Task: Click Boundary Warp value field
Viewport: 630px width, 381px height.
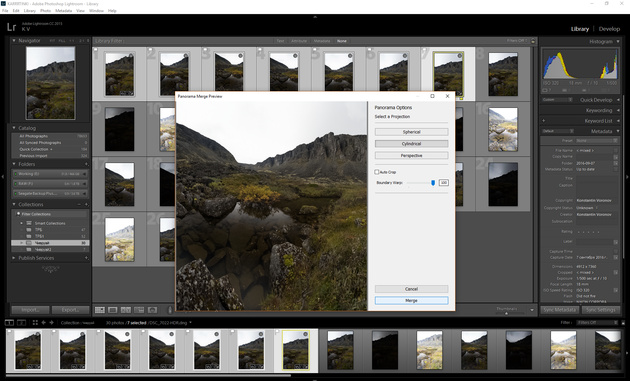Action: 444,183
